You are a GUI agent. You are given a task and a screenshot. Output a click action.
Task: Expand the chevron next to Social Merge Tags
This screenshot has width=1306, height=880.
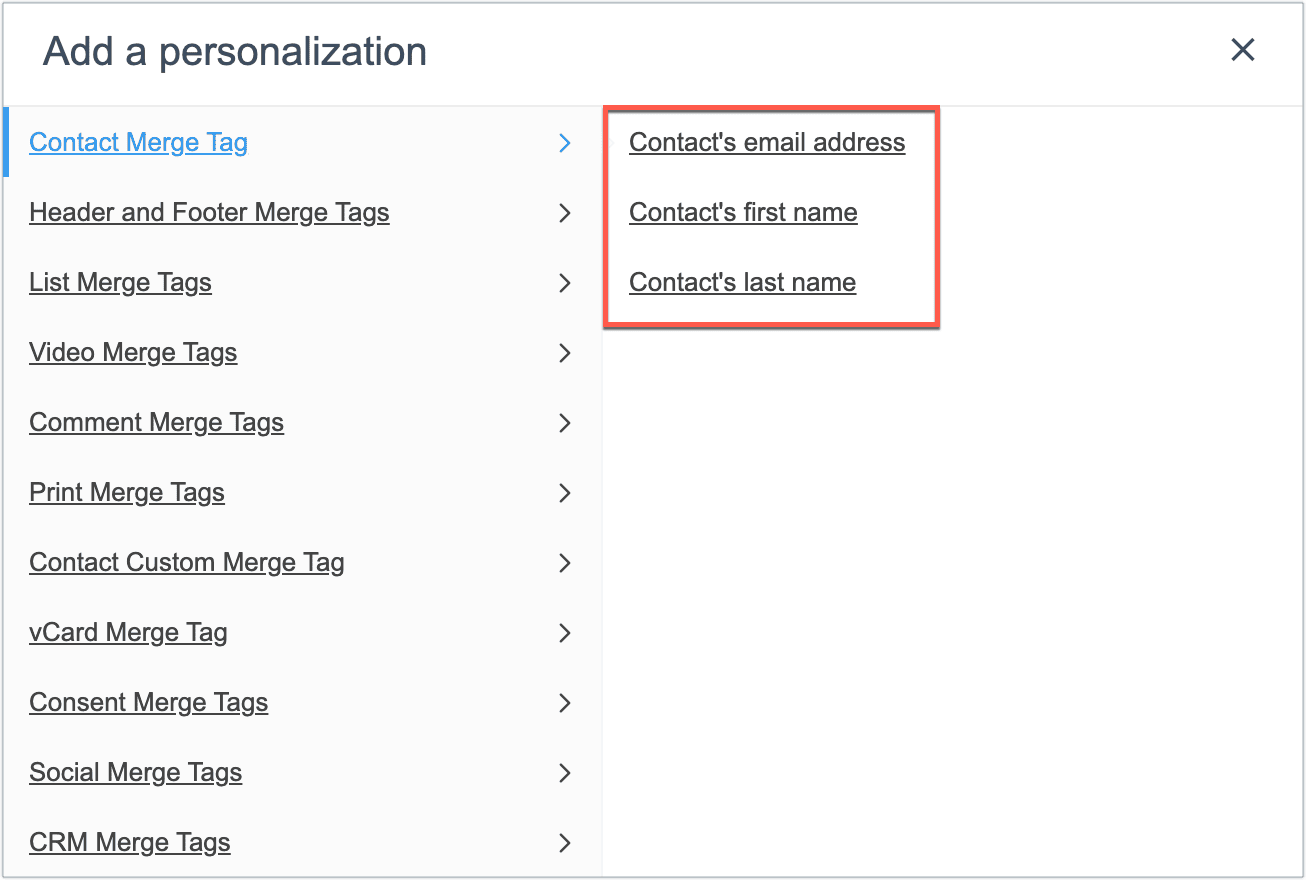point(565,773)
